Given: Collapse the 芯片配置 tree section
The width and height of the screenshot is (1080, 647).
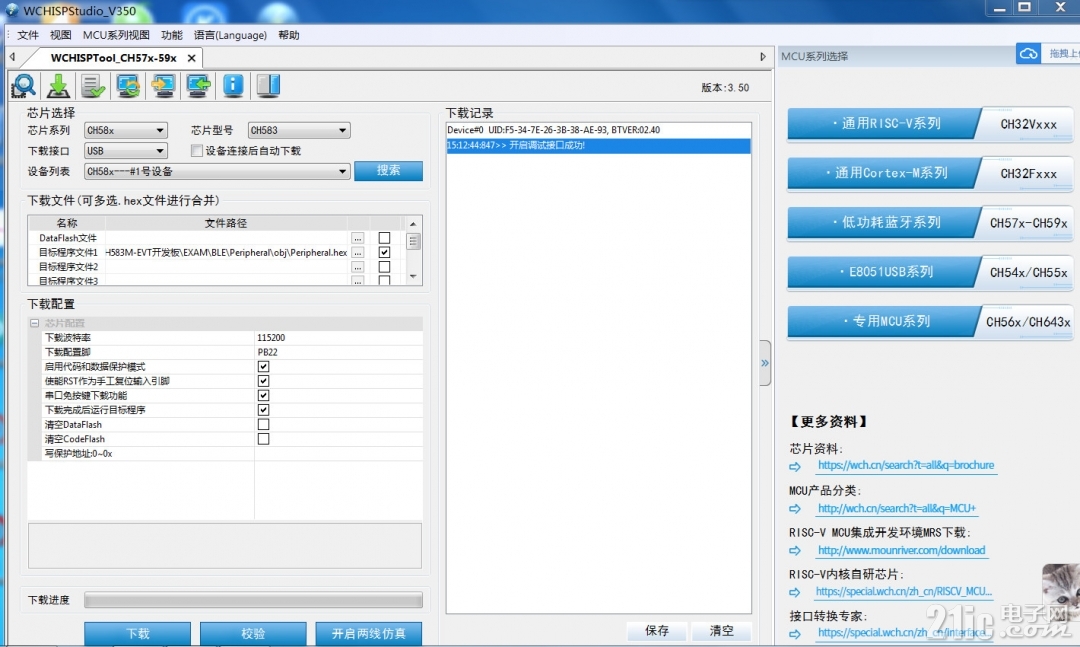Looking at the screenshot, I should click(34, 323).
